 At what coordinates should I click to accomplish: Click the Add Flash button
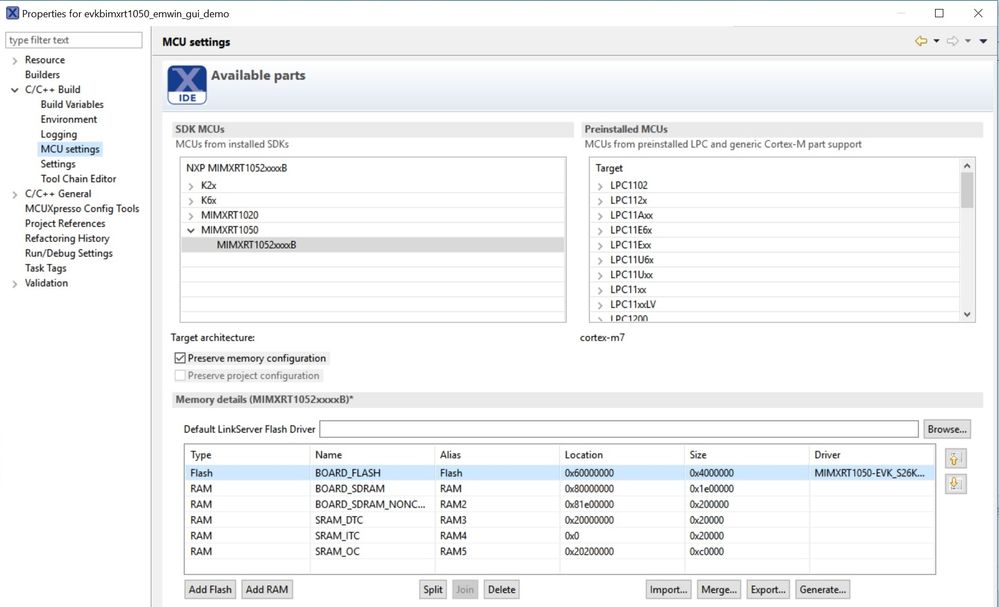coord(211,589)
